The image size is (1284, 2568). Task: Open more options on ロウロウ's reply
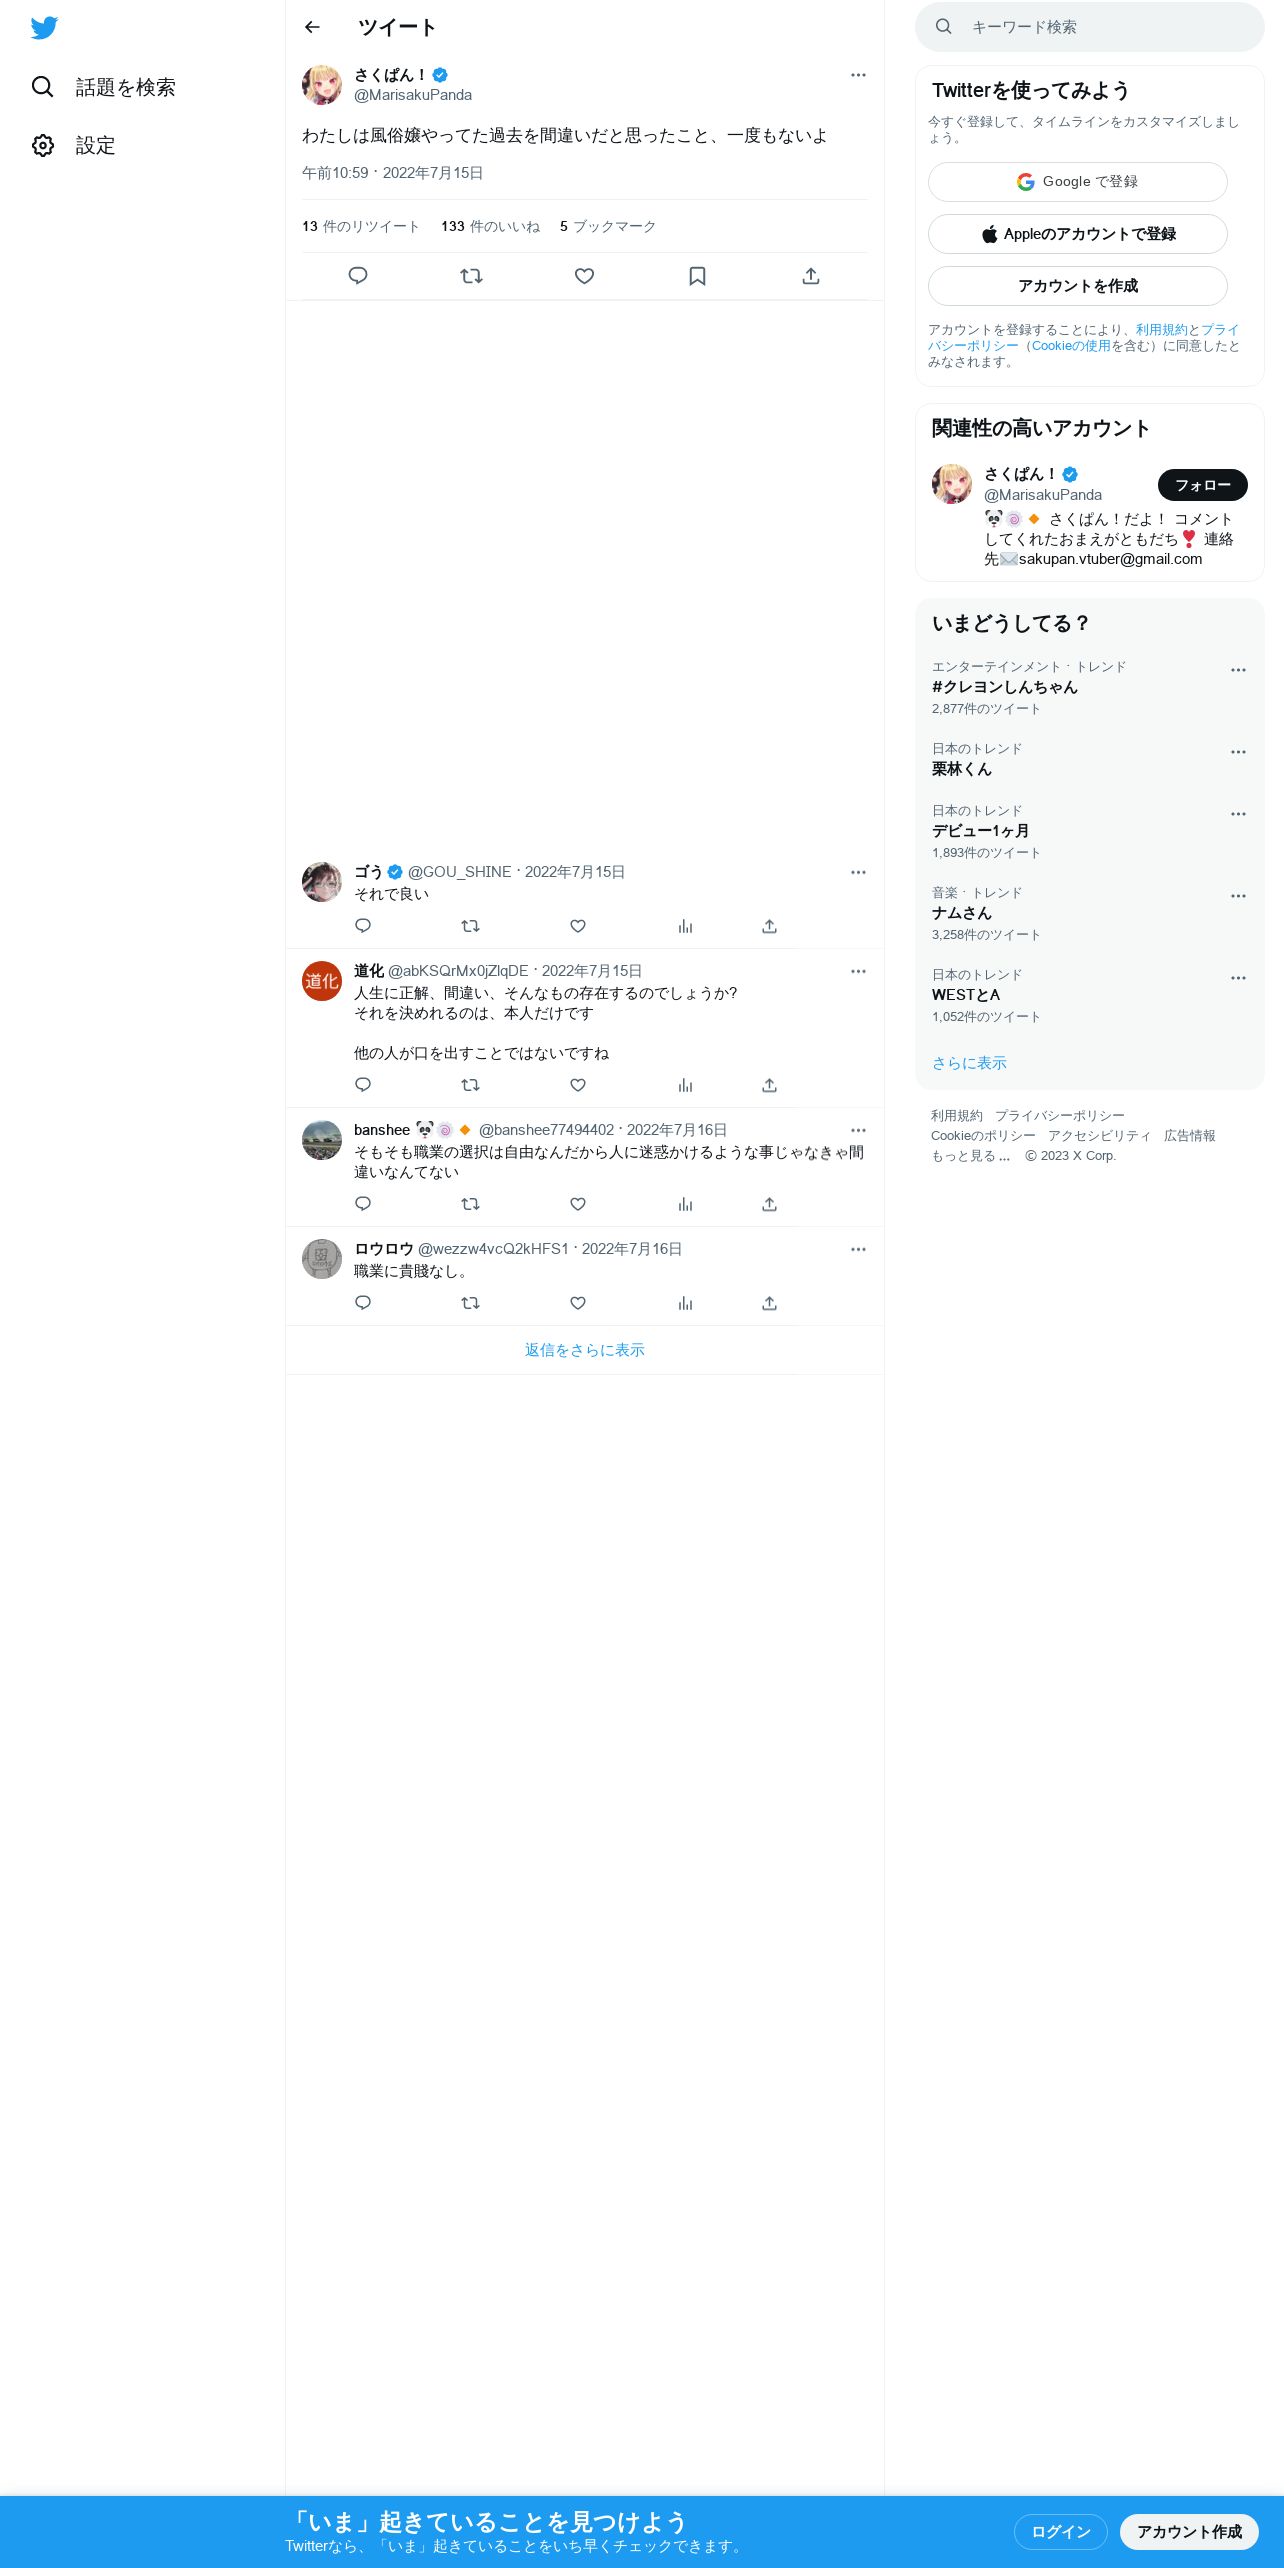point(858,1249)
